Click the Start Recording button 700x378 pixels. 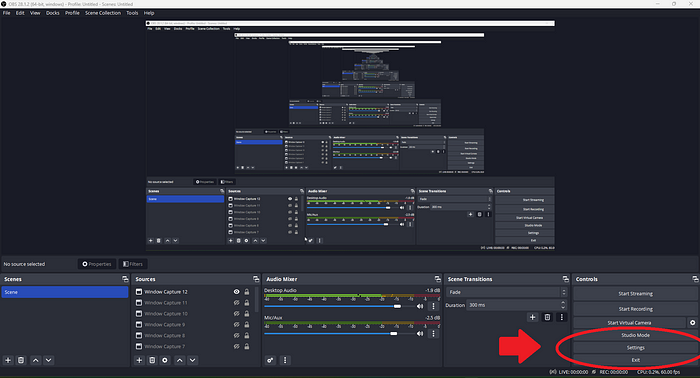point(635,309)
